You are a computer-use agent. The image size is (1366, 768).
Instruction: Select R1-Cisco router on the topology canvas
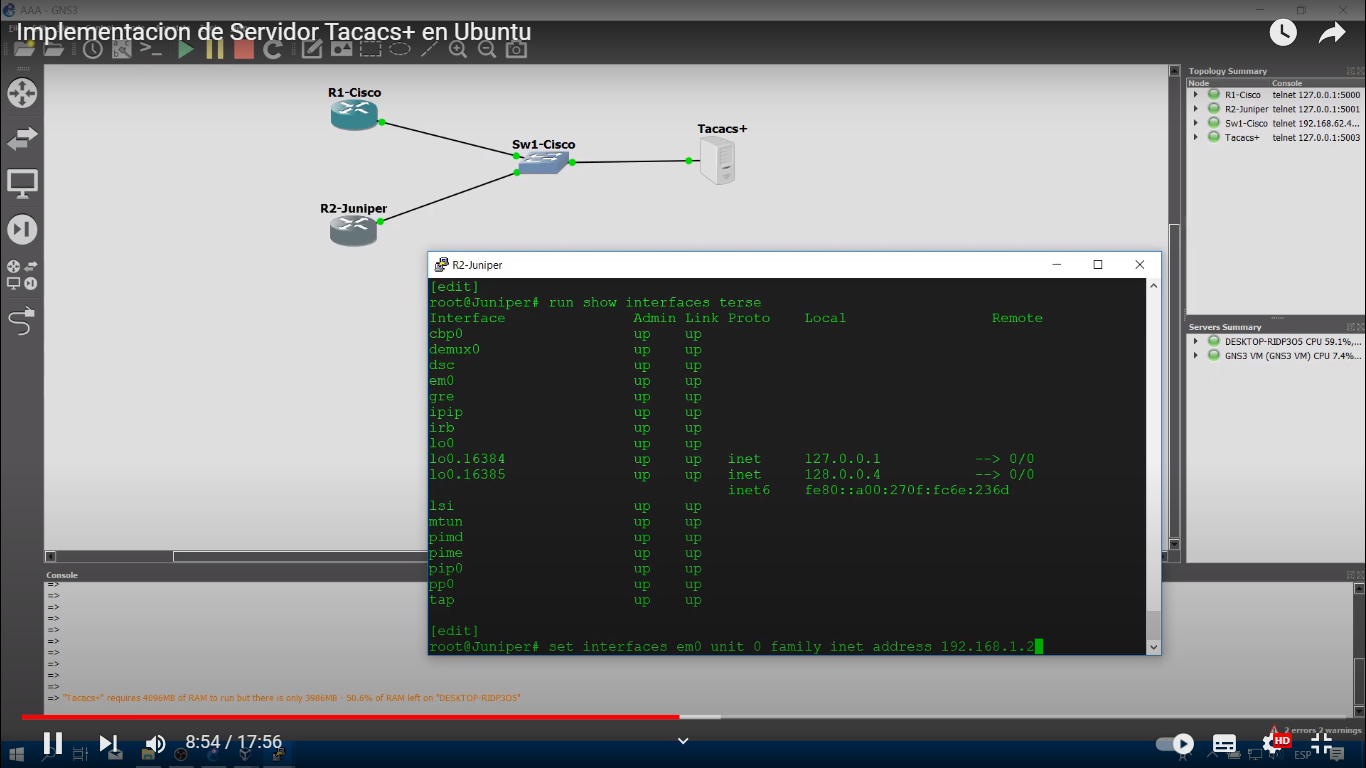click(354, 115)
